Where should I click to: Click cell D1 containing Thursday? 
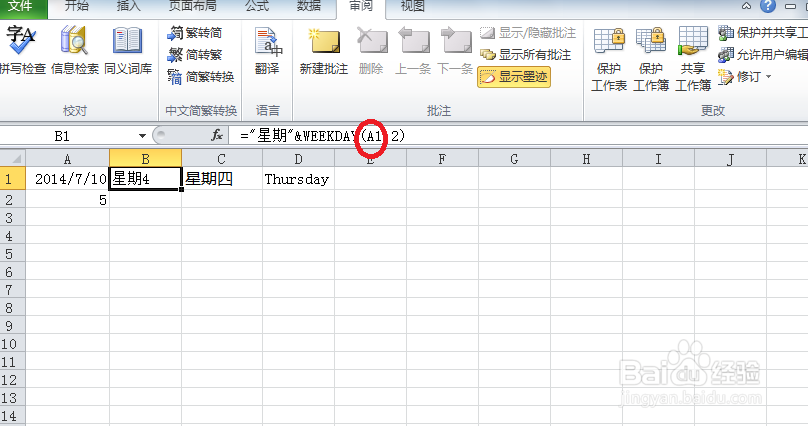click(x=298, y=179)
